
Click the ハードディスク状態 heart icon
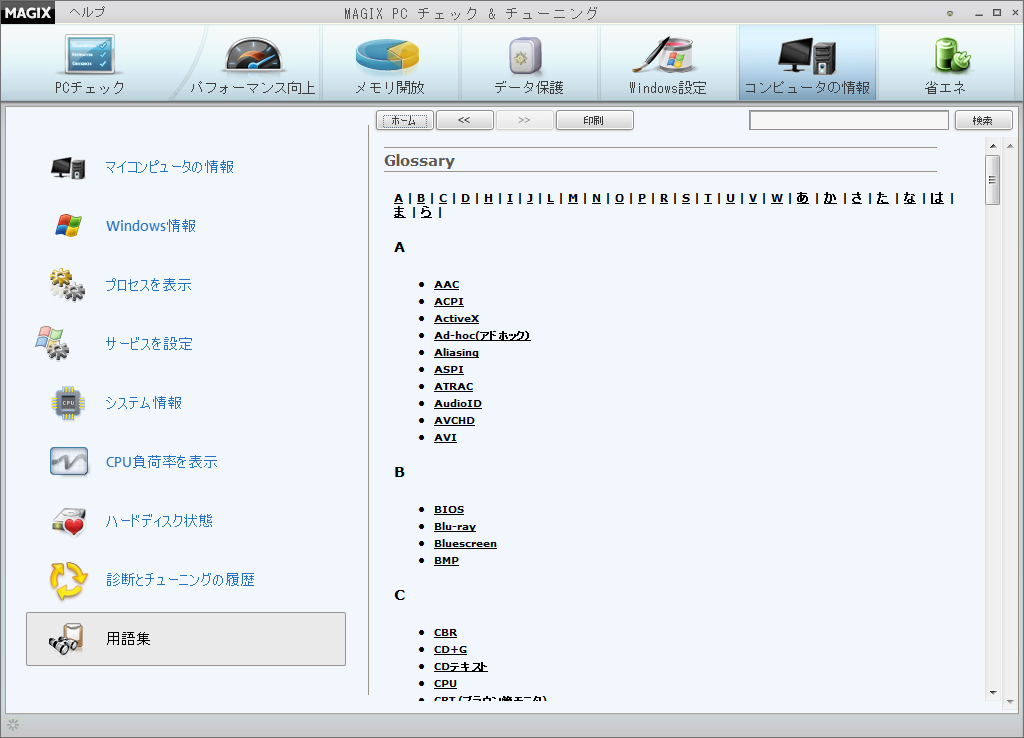69,521
